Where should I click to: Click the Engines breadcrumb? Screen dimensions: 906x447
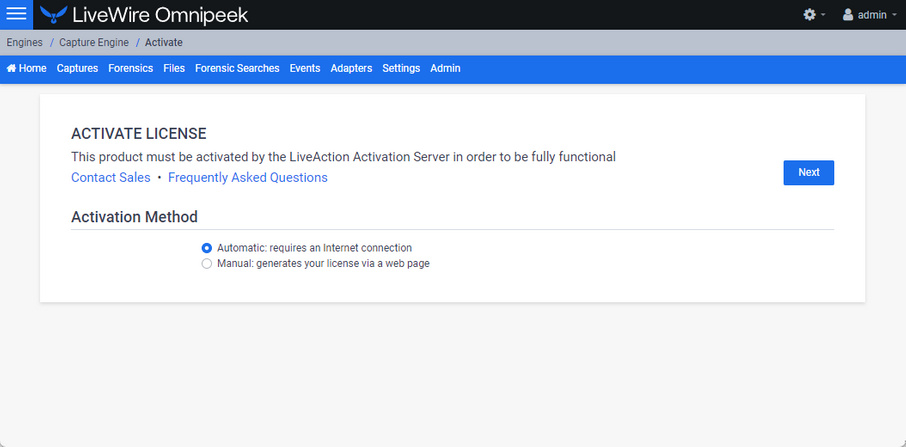pyautogui.click(x=24, y=43)
